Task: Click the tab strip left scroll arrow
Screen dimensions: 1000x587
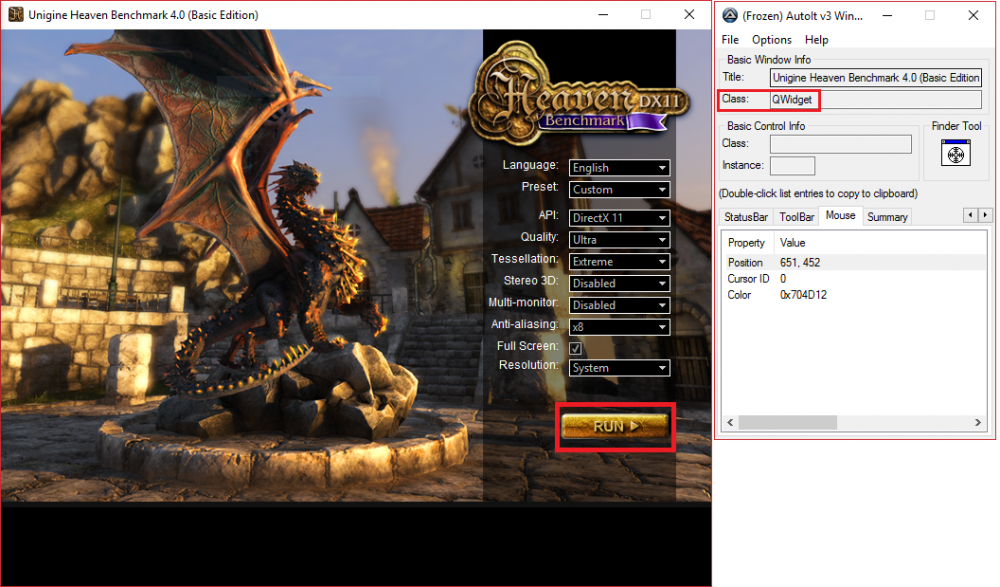Action: tap(970, 215)
